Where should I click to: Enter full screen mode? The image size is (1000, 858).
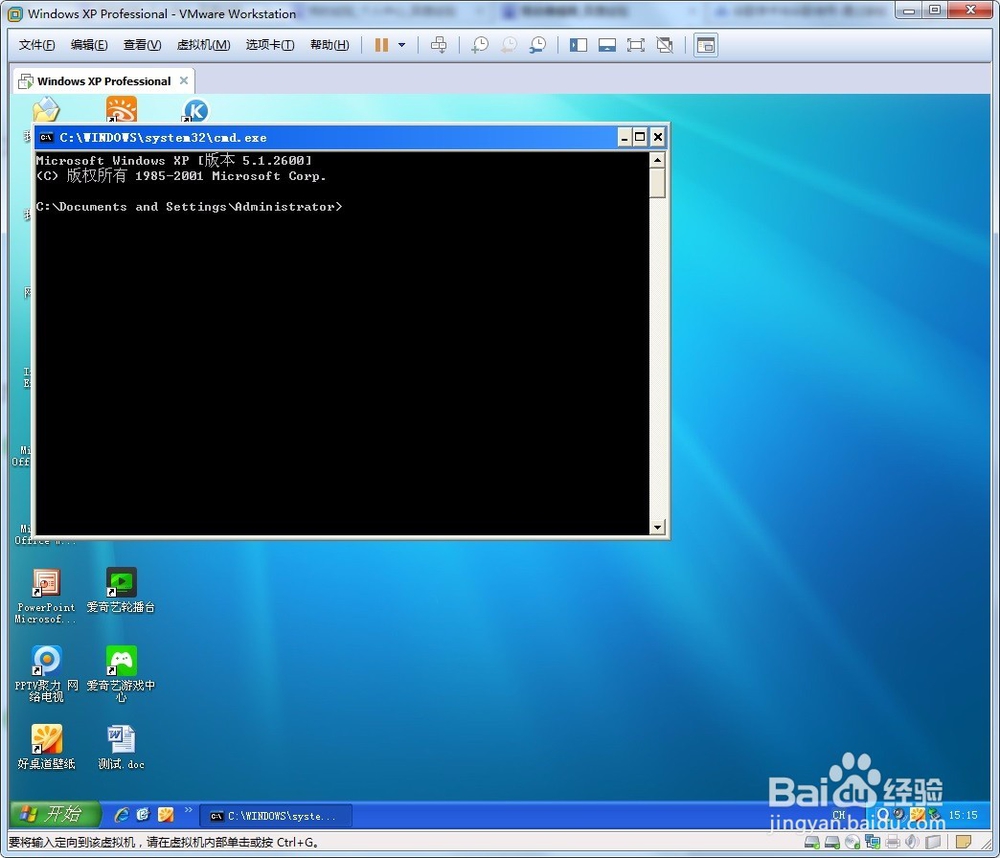click(636, 45)
